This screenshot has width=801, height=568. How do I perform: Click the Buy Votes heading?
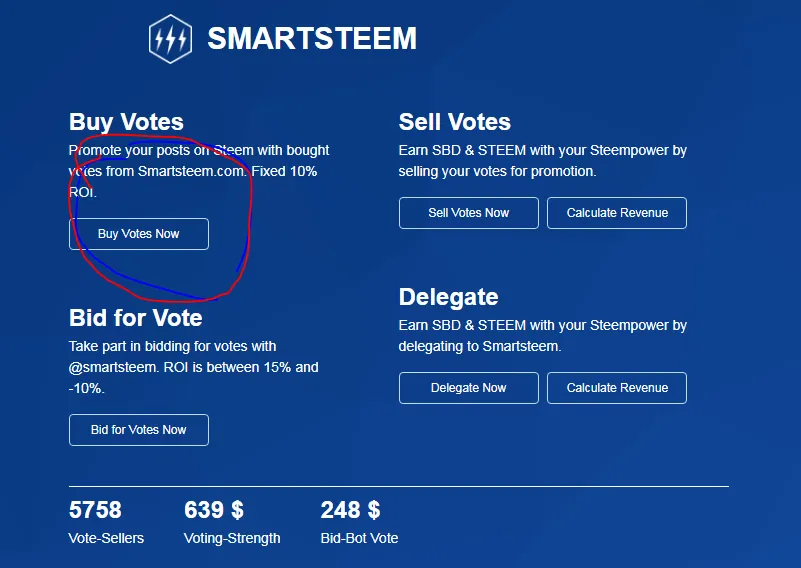(126, 123)
